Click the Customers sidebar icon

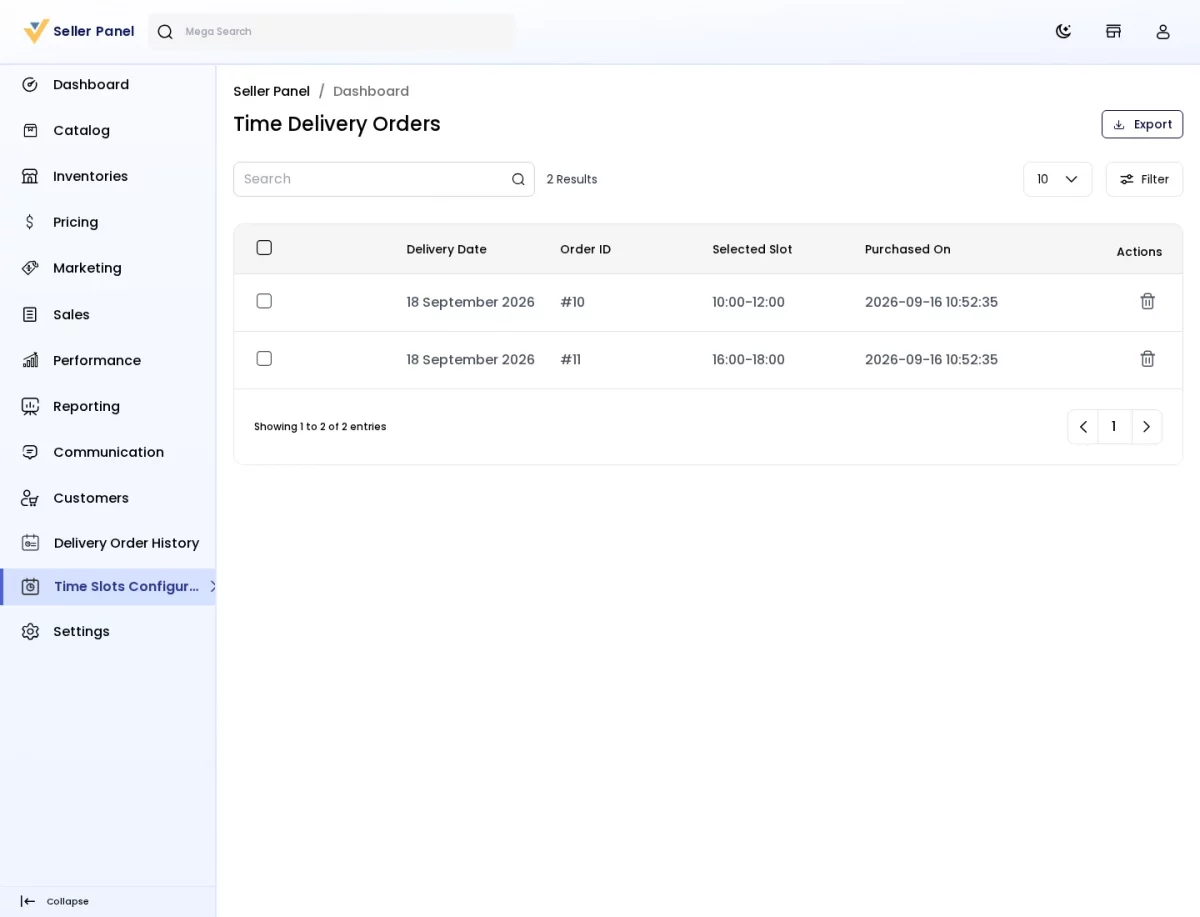pyautogui.click(x=30, y=498)
